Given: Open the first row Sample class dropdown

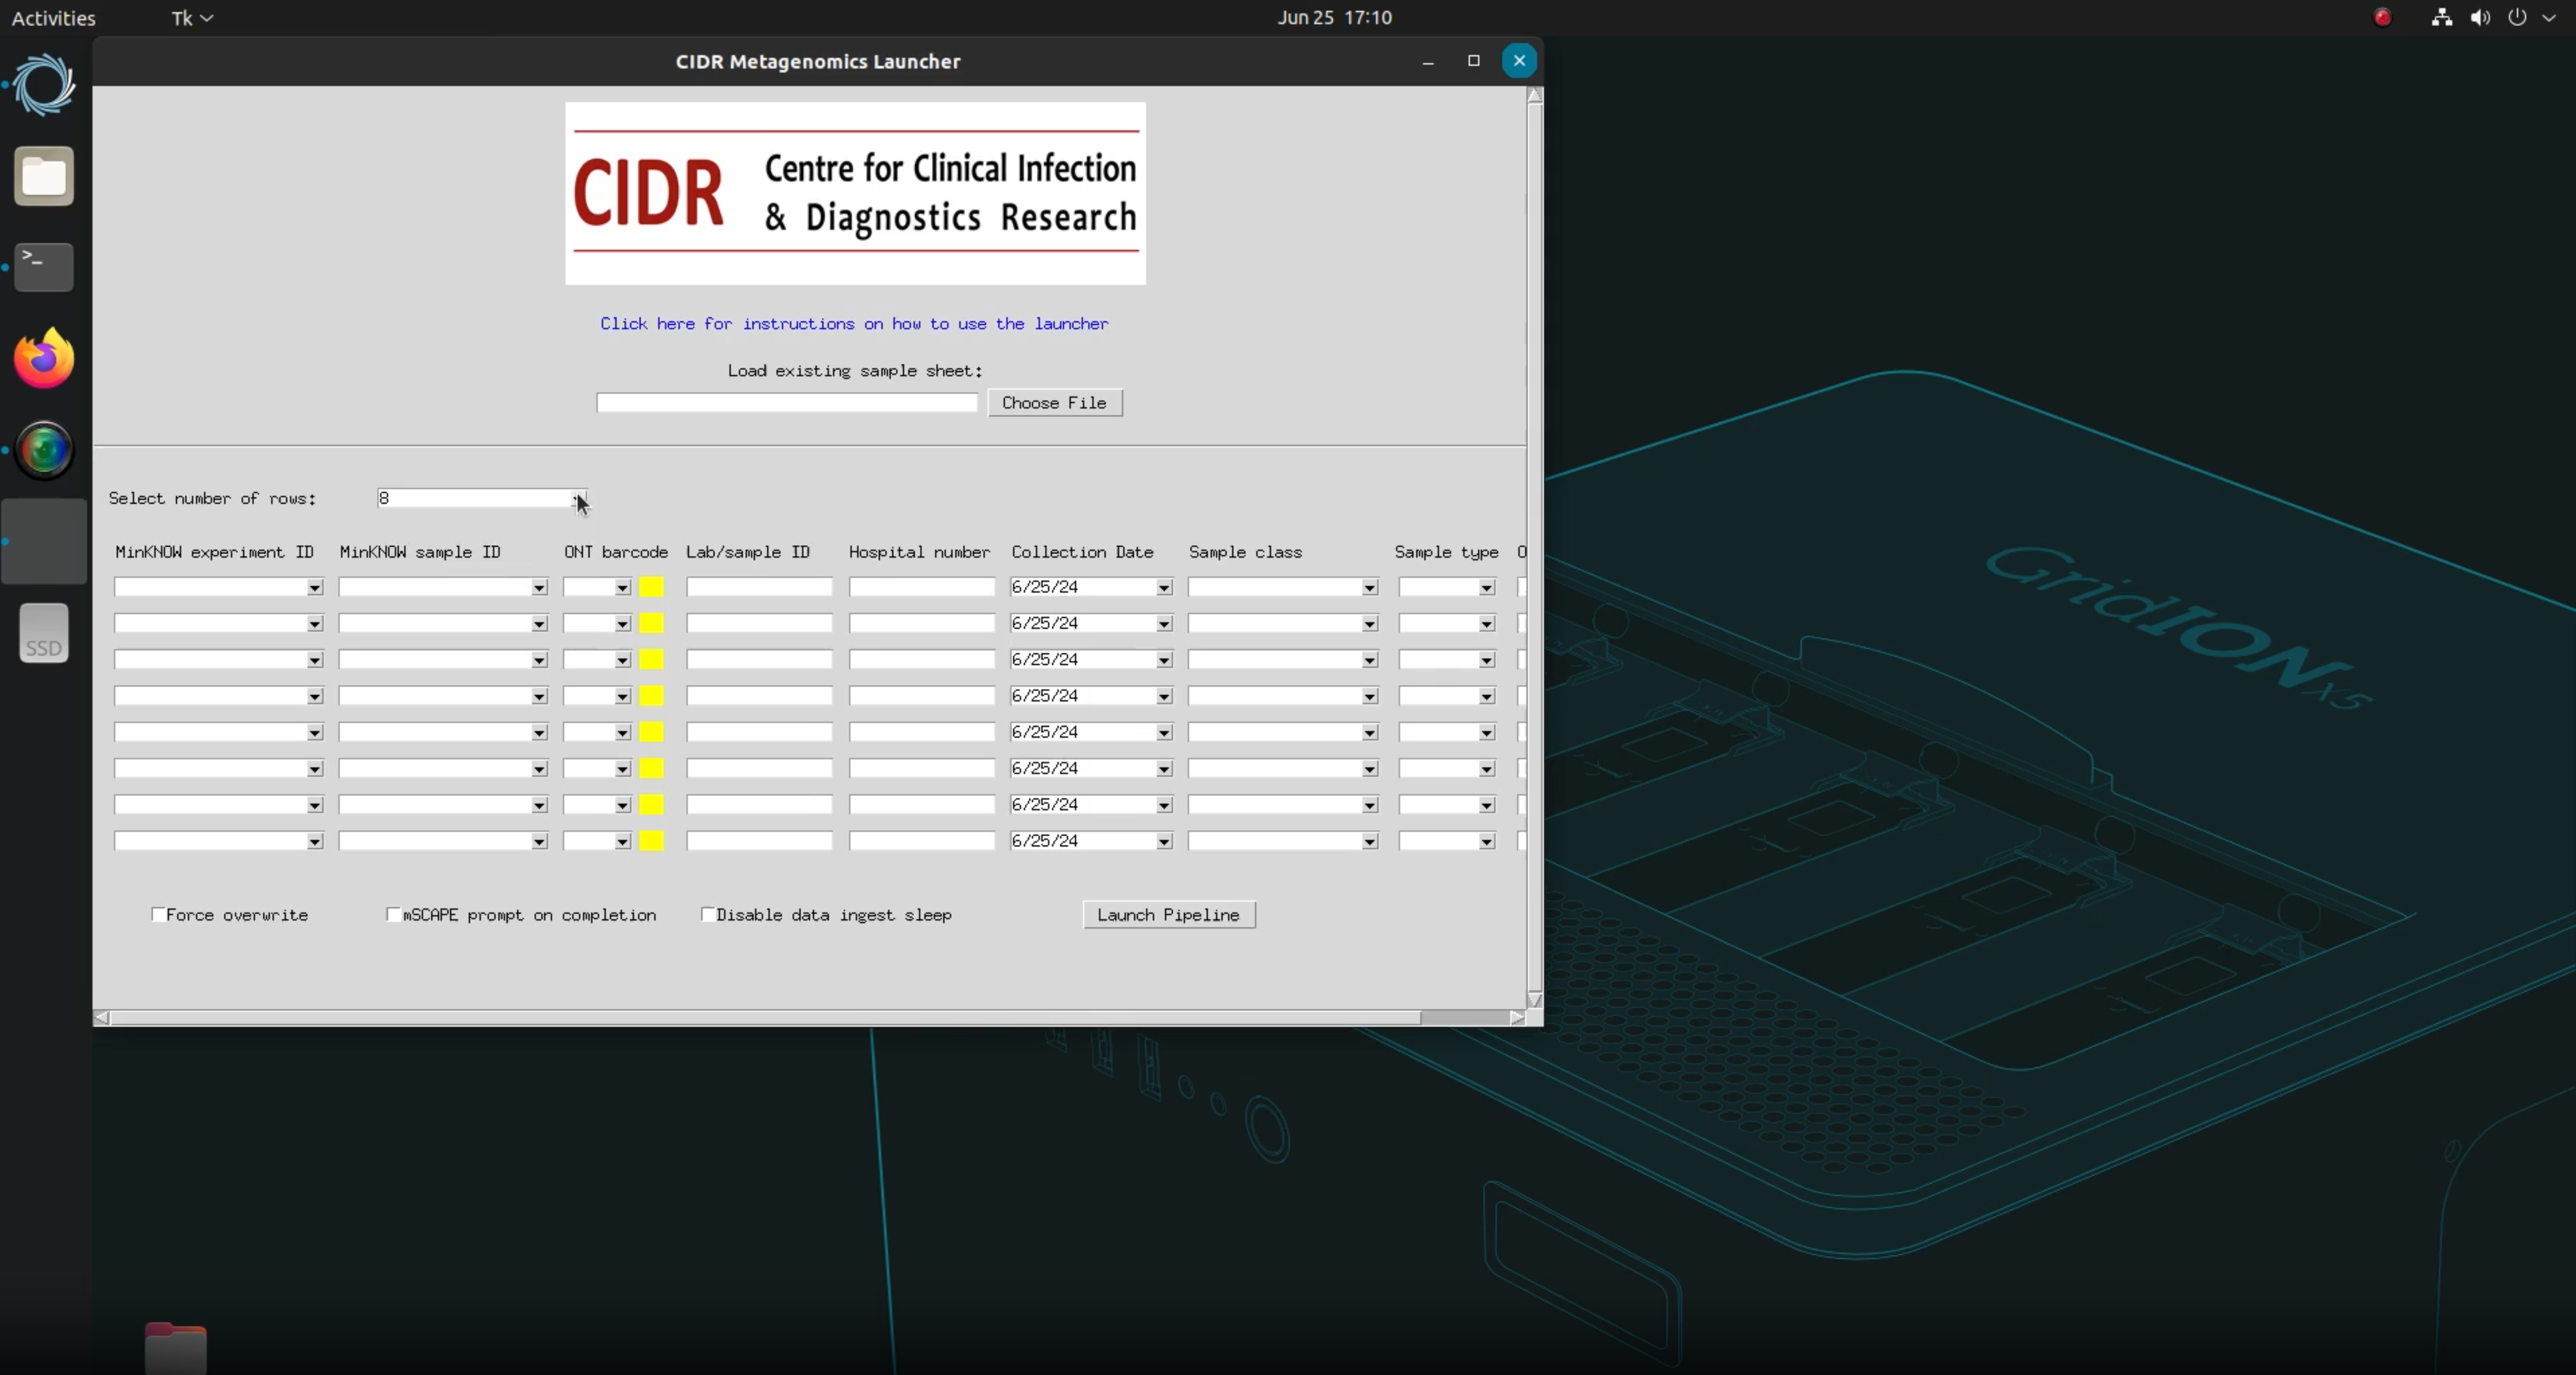Looking at the screenshot, I should (1369, 587).
